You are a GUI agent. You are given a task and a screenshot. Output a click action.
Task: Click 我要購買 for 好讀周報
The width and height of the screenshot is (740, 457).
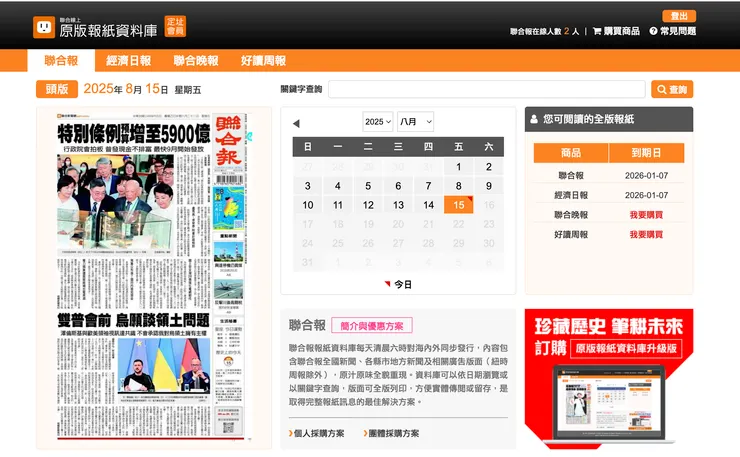(x=646, y=235)
